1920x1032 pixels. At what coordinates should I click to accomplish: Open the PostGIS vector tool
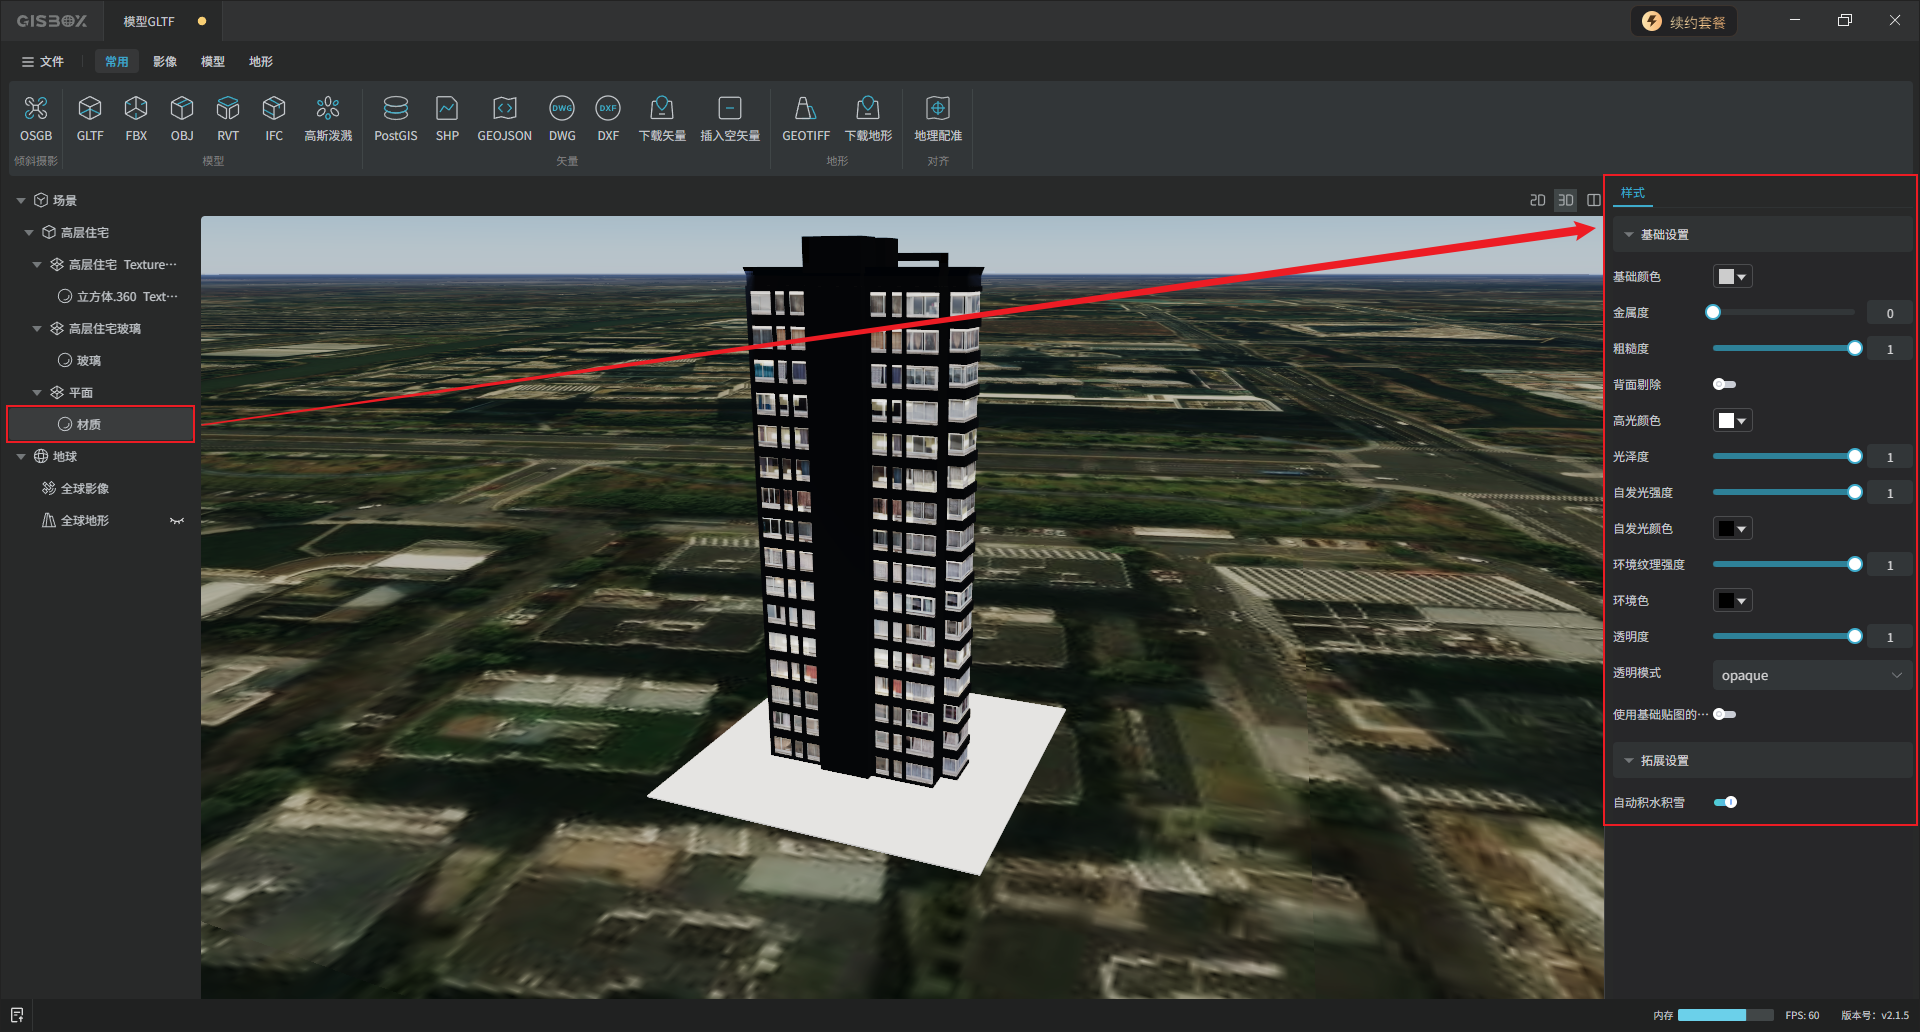[396, 109]
